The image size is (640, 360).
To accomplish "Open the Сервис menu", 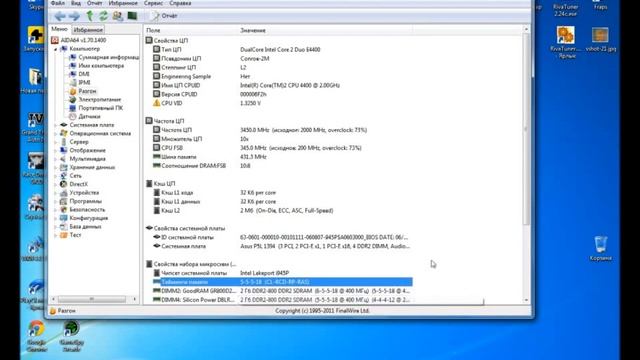I will pyautogui.click(x=153, y=3).
